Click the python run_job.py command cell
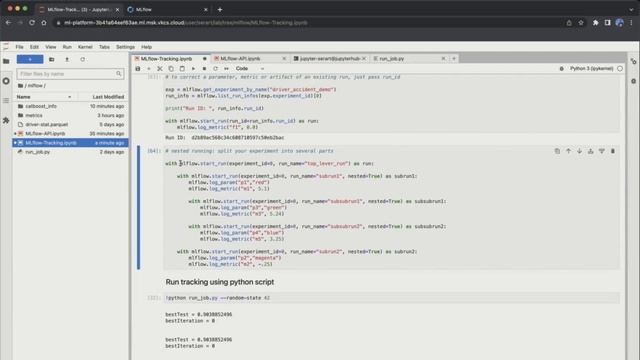Viewport: 640px width, 360px height. (x=392, y=298)
